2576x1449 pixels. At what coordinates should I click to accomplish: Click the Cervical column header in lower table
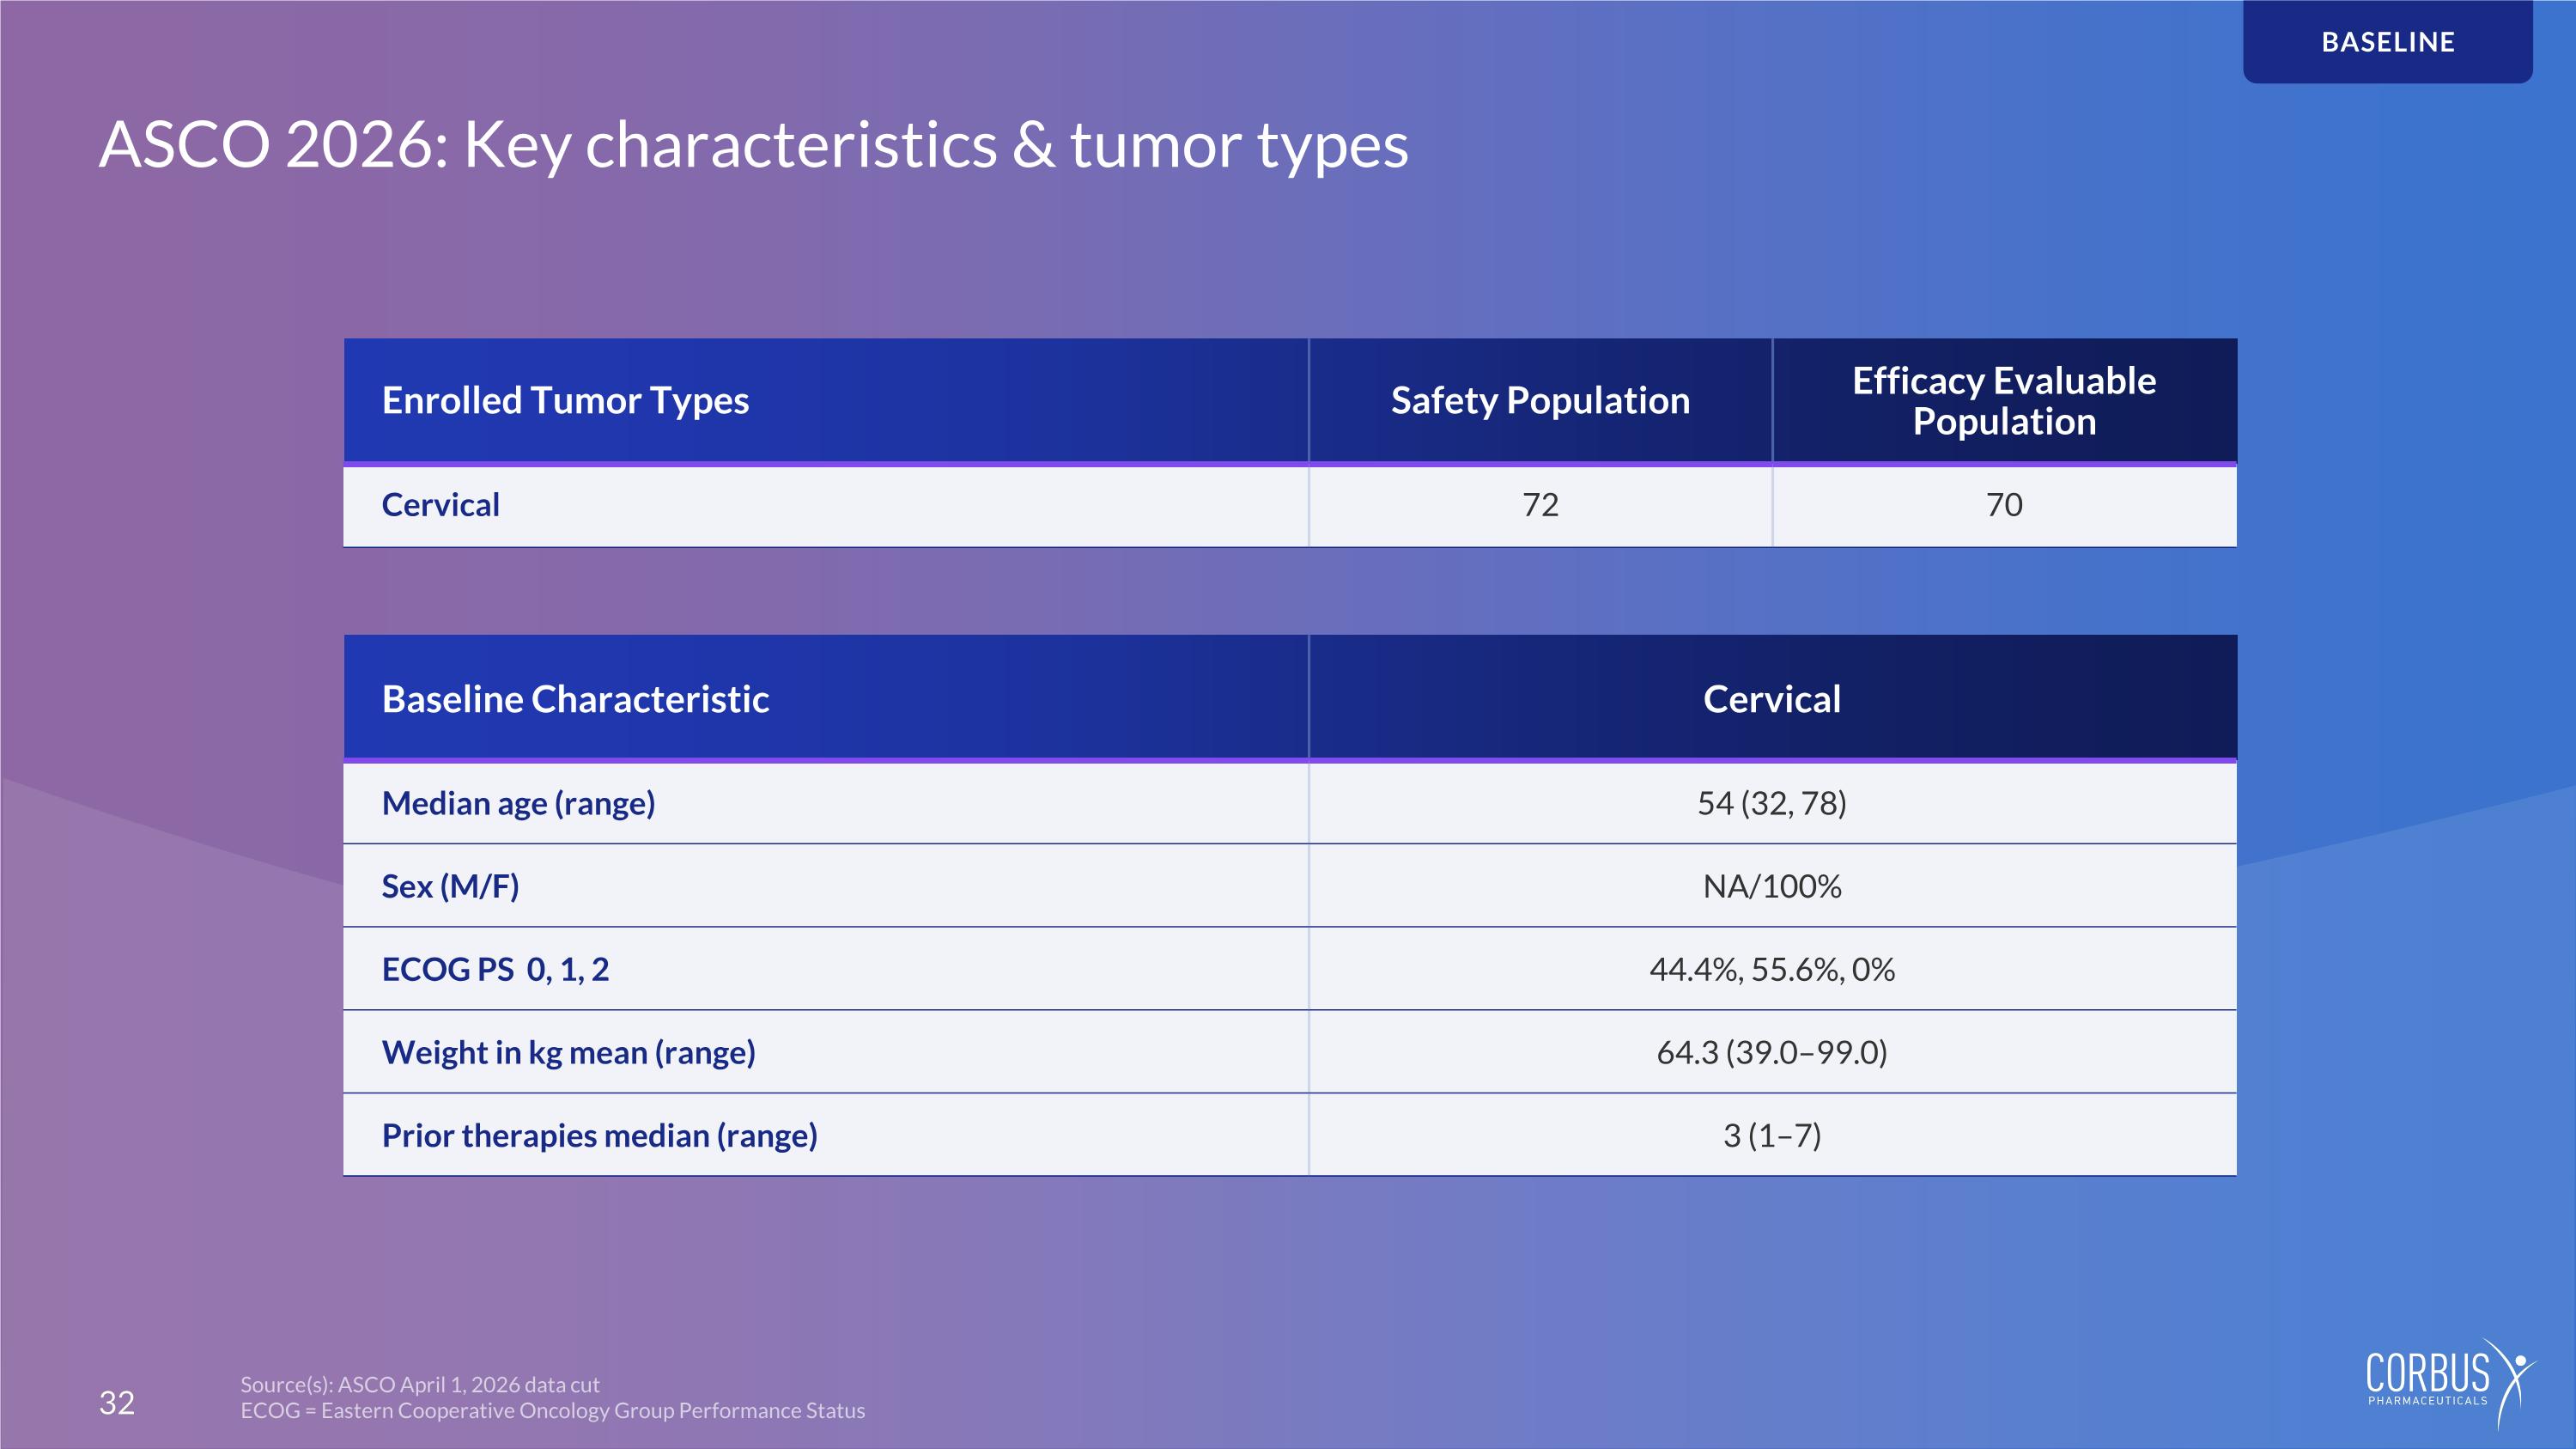point(1772,699)
